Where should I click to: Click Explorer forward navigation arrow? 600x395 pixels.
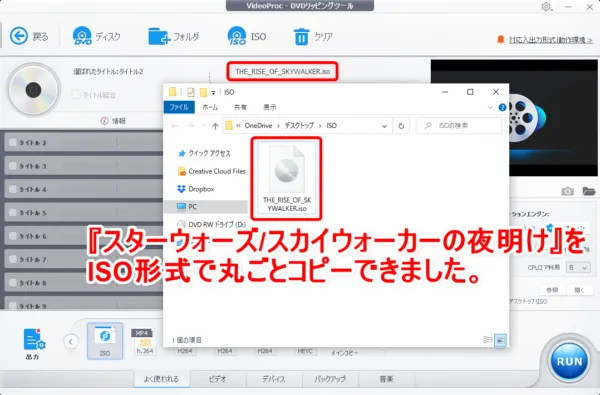(x=190, y=126)
